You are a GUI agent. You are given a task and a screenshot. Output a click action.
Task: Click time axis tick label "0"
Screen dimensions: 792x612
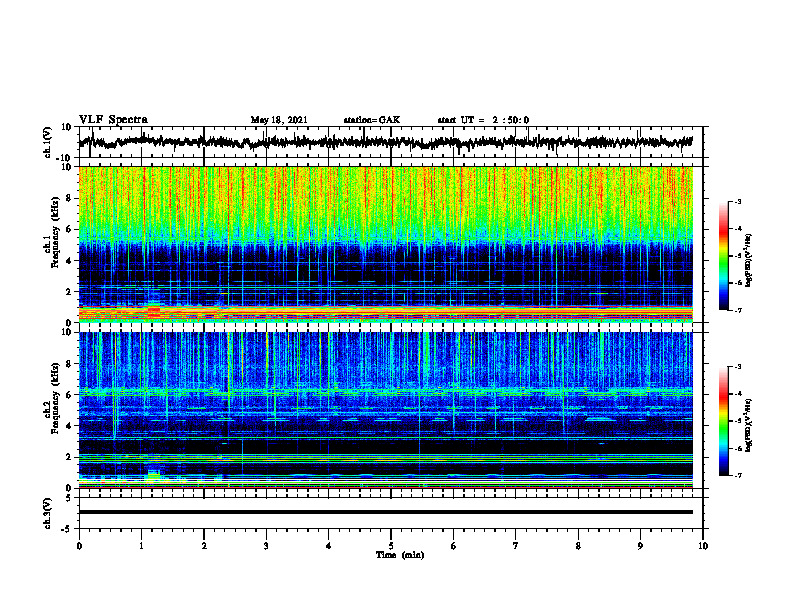coord(79,546)
